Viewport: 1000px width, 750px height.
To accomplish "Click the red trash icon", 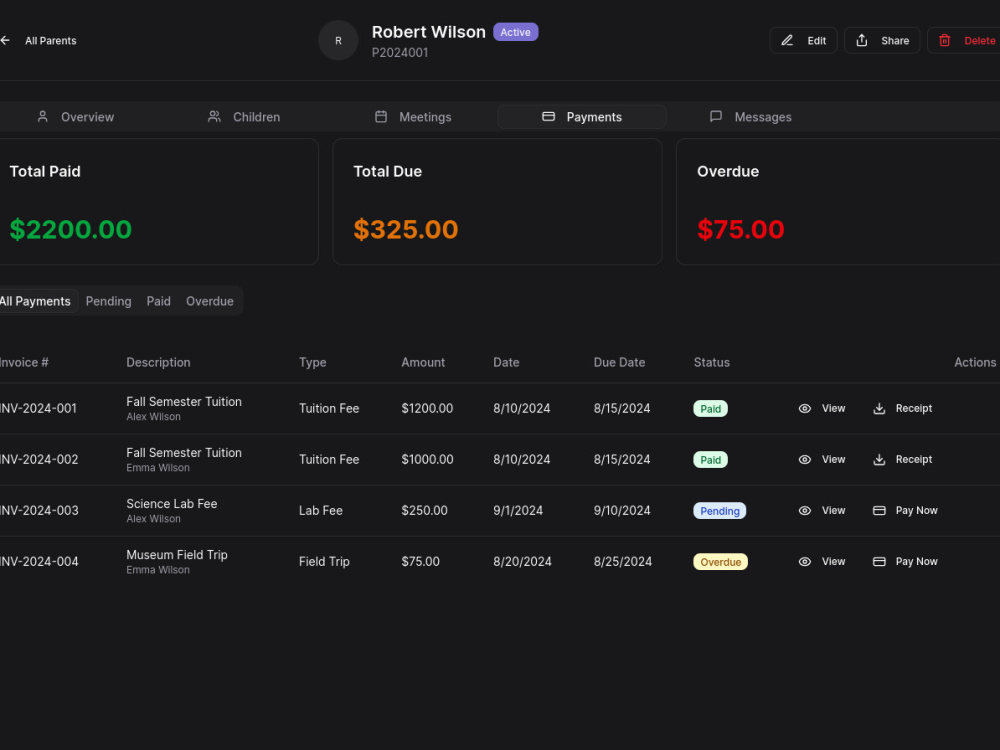I will tap(945, 40).
